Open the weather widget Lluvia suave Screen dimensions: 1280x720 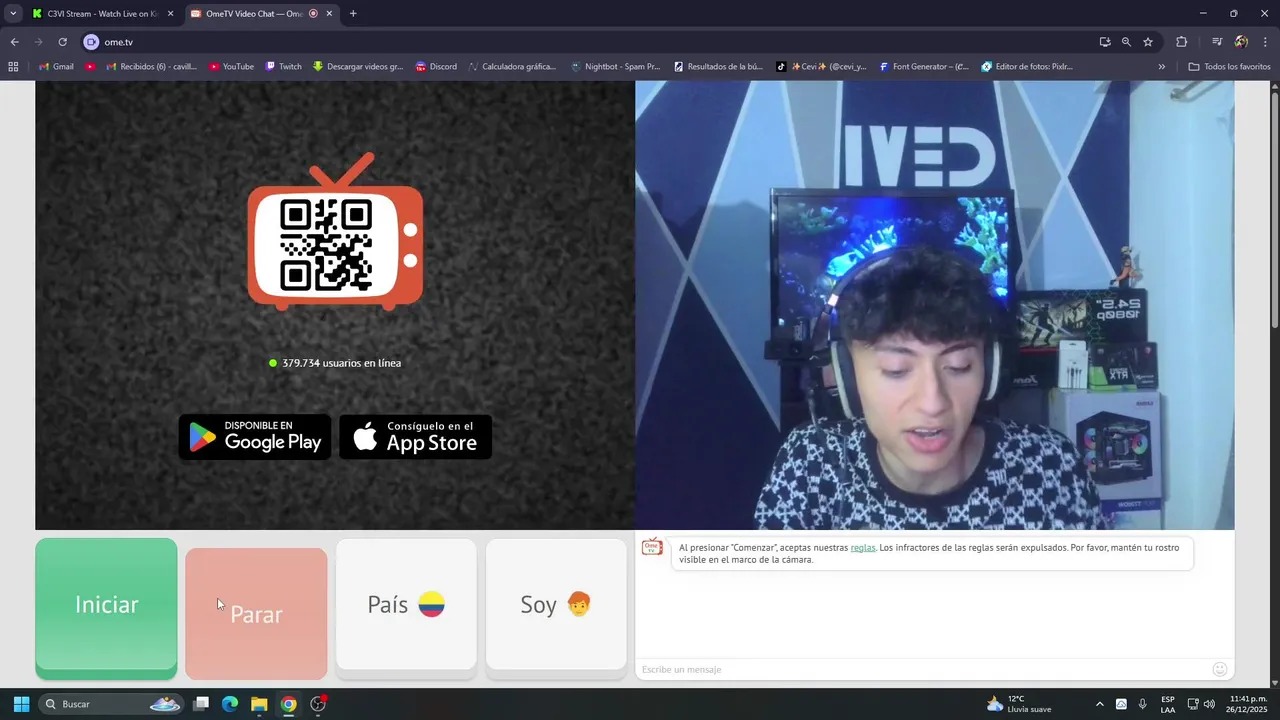pyautogui.click(x=1019, y=704)
